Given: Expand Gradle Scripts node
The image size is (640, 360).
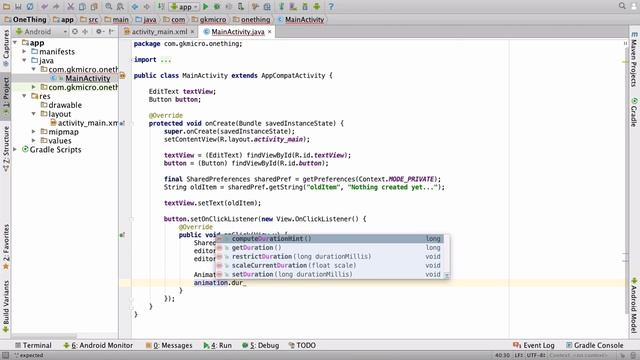Looking at the screenshot, I should tap(15, 149).
